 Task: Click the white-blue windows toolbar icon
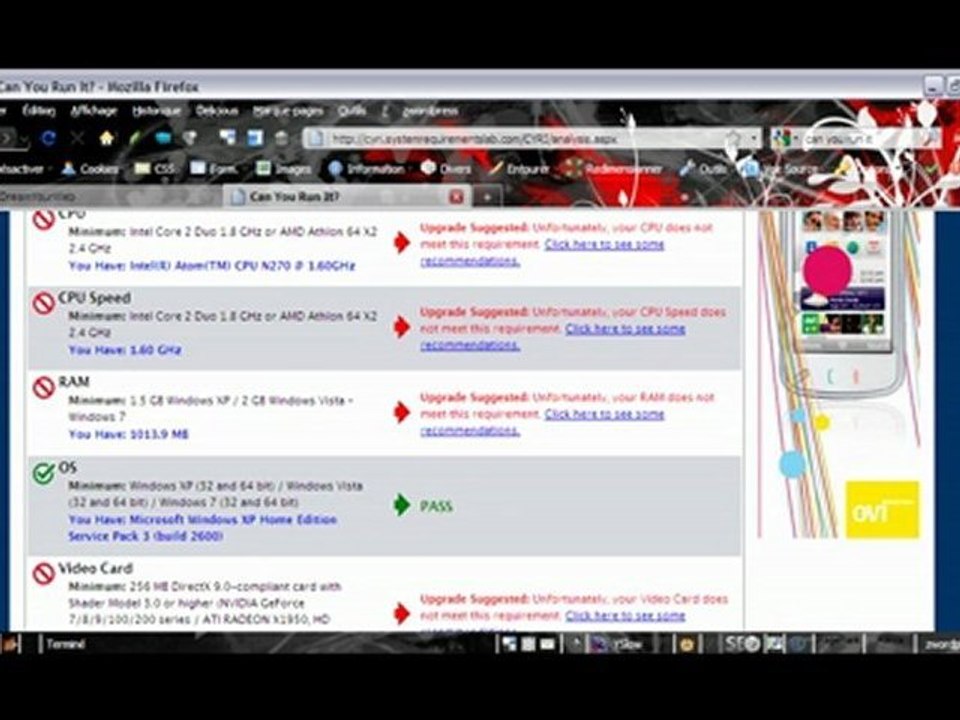228,138
